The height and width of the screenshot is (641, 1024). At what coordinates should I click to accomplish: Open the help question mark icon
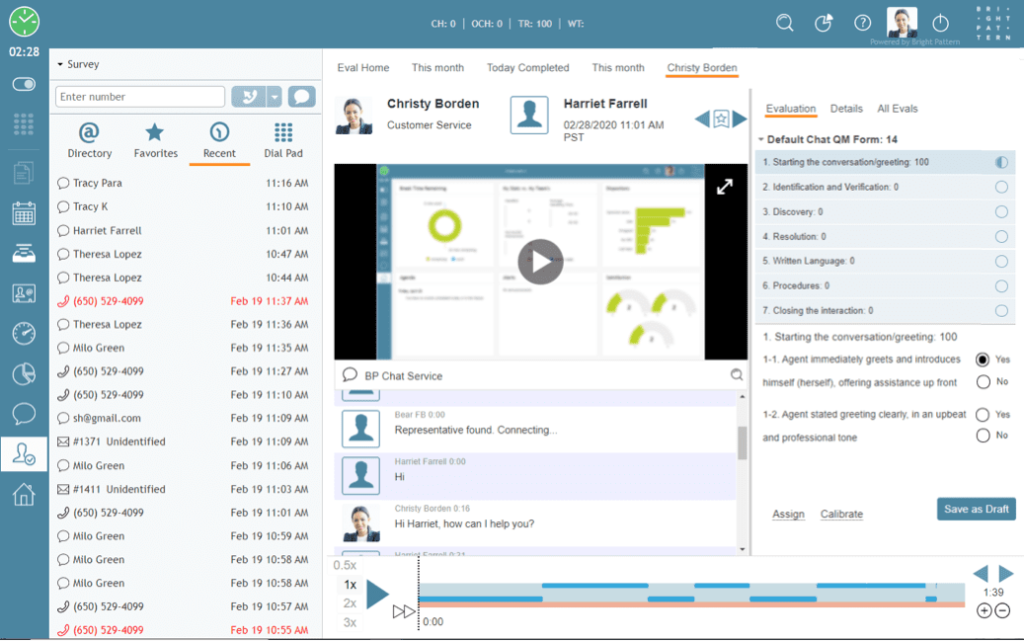[862, 22]
